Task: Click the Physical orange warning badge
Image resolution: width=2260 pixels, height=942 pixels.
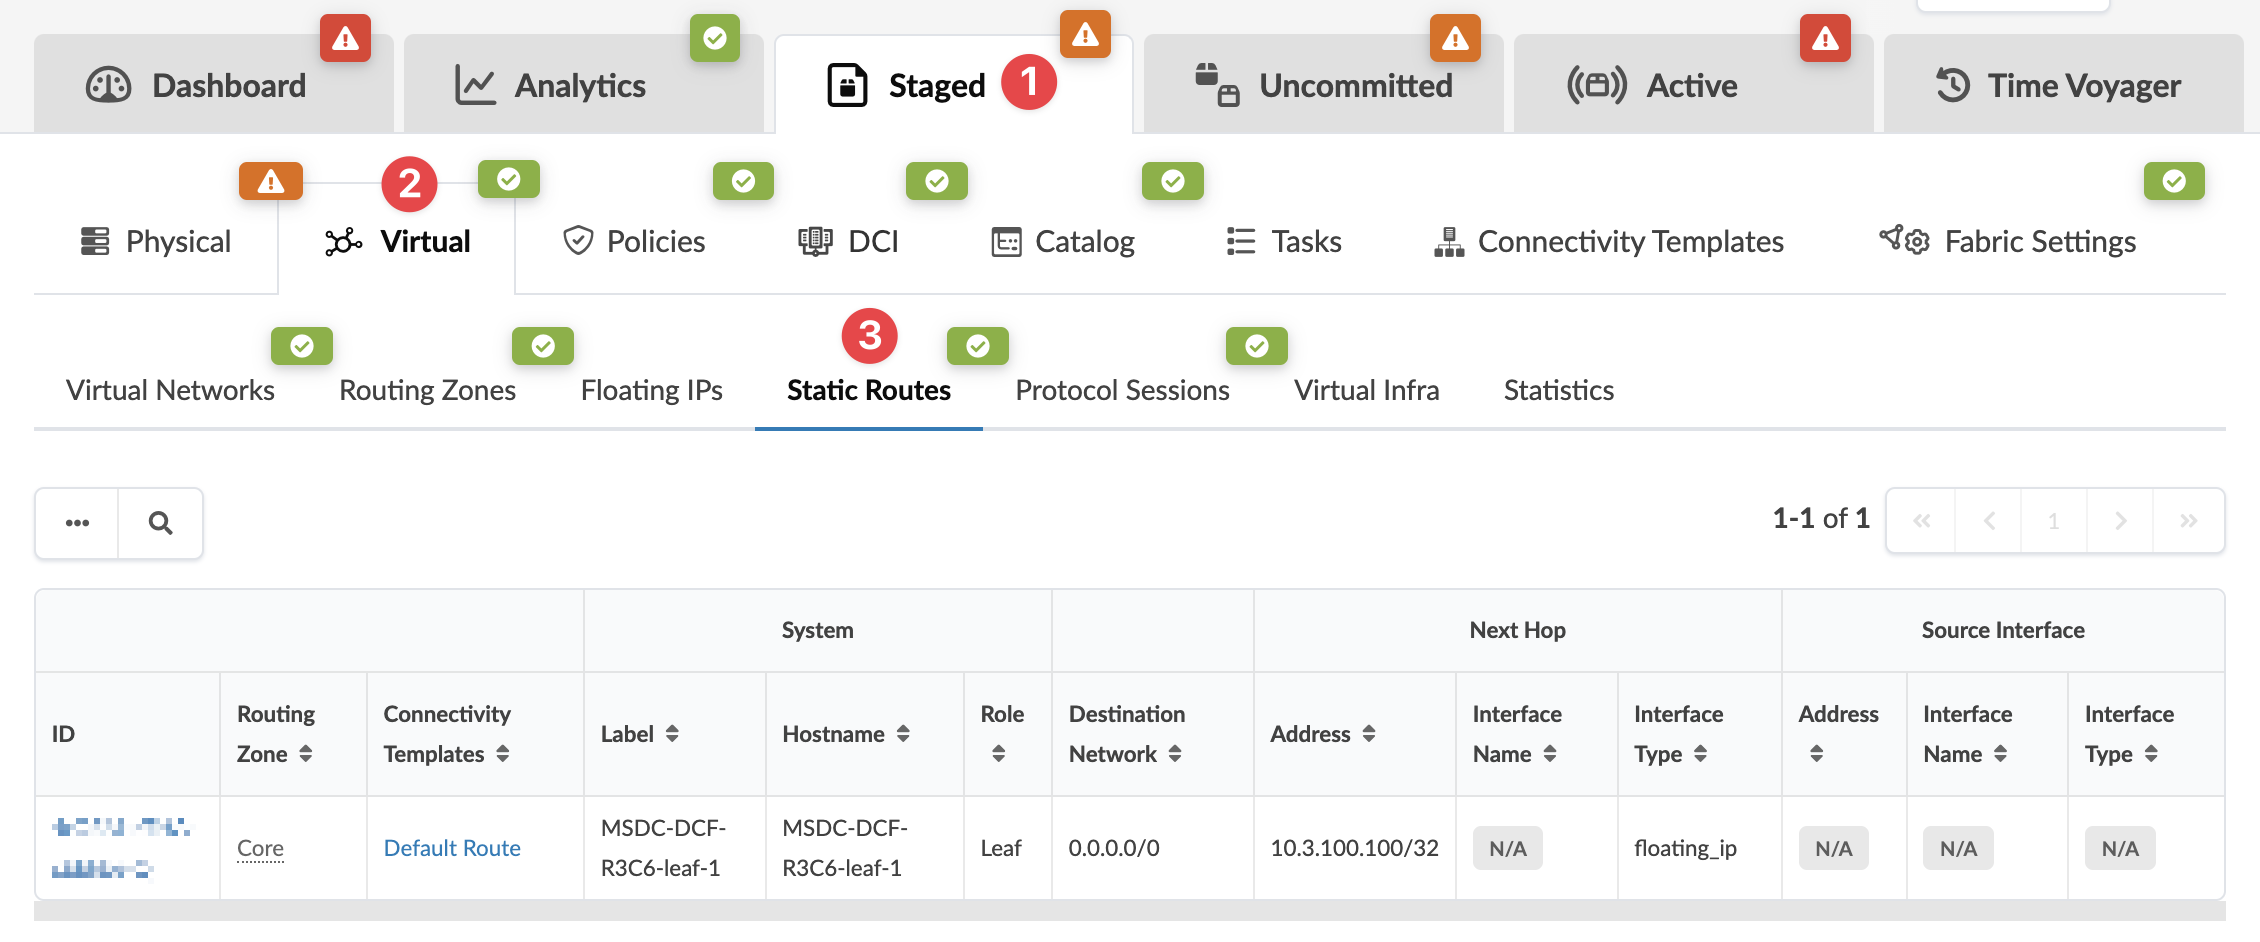Action: (270, 182)
